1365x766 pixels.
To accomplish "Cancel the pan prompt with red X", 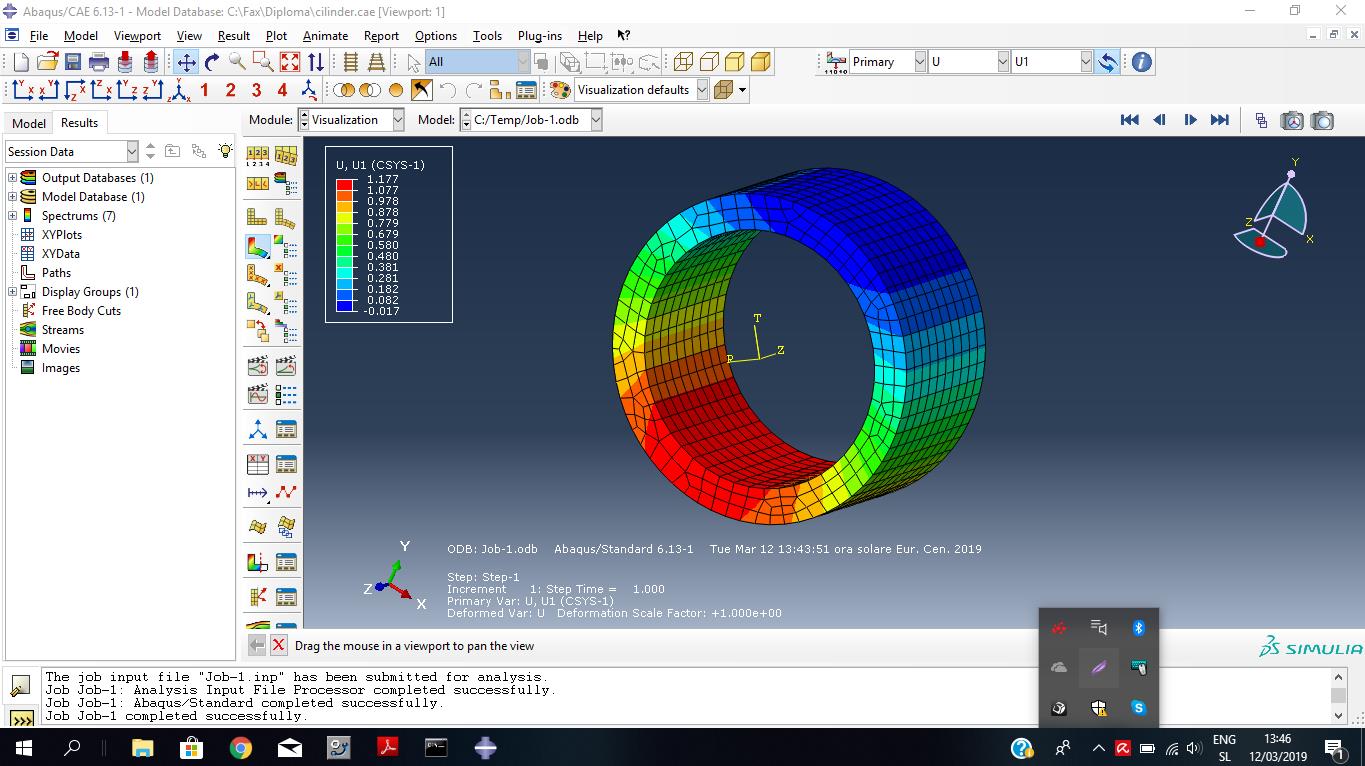I will click(279, 645).
